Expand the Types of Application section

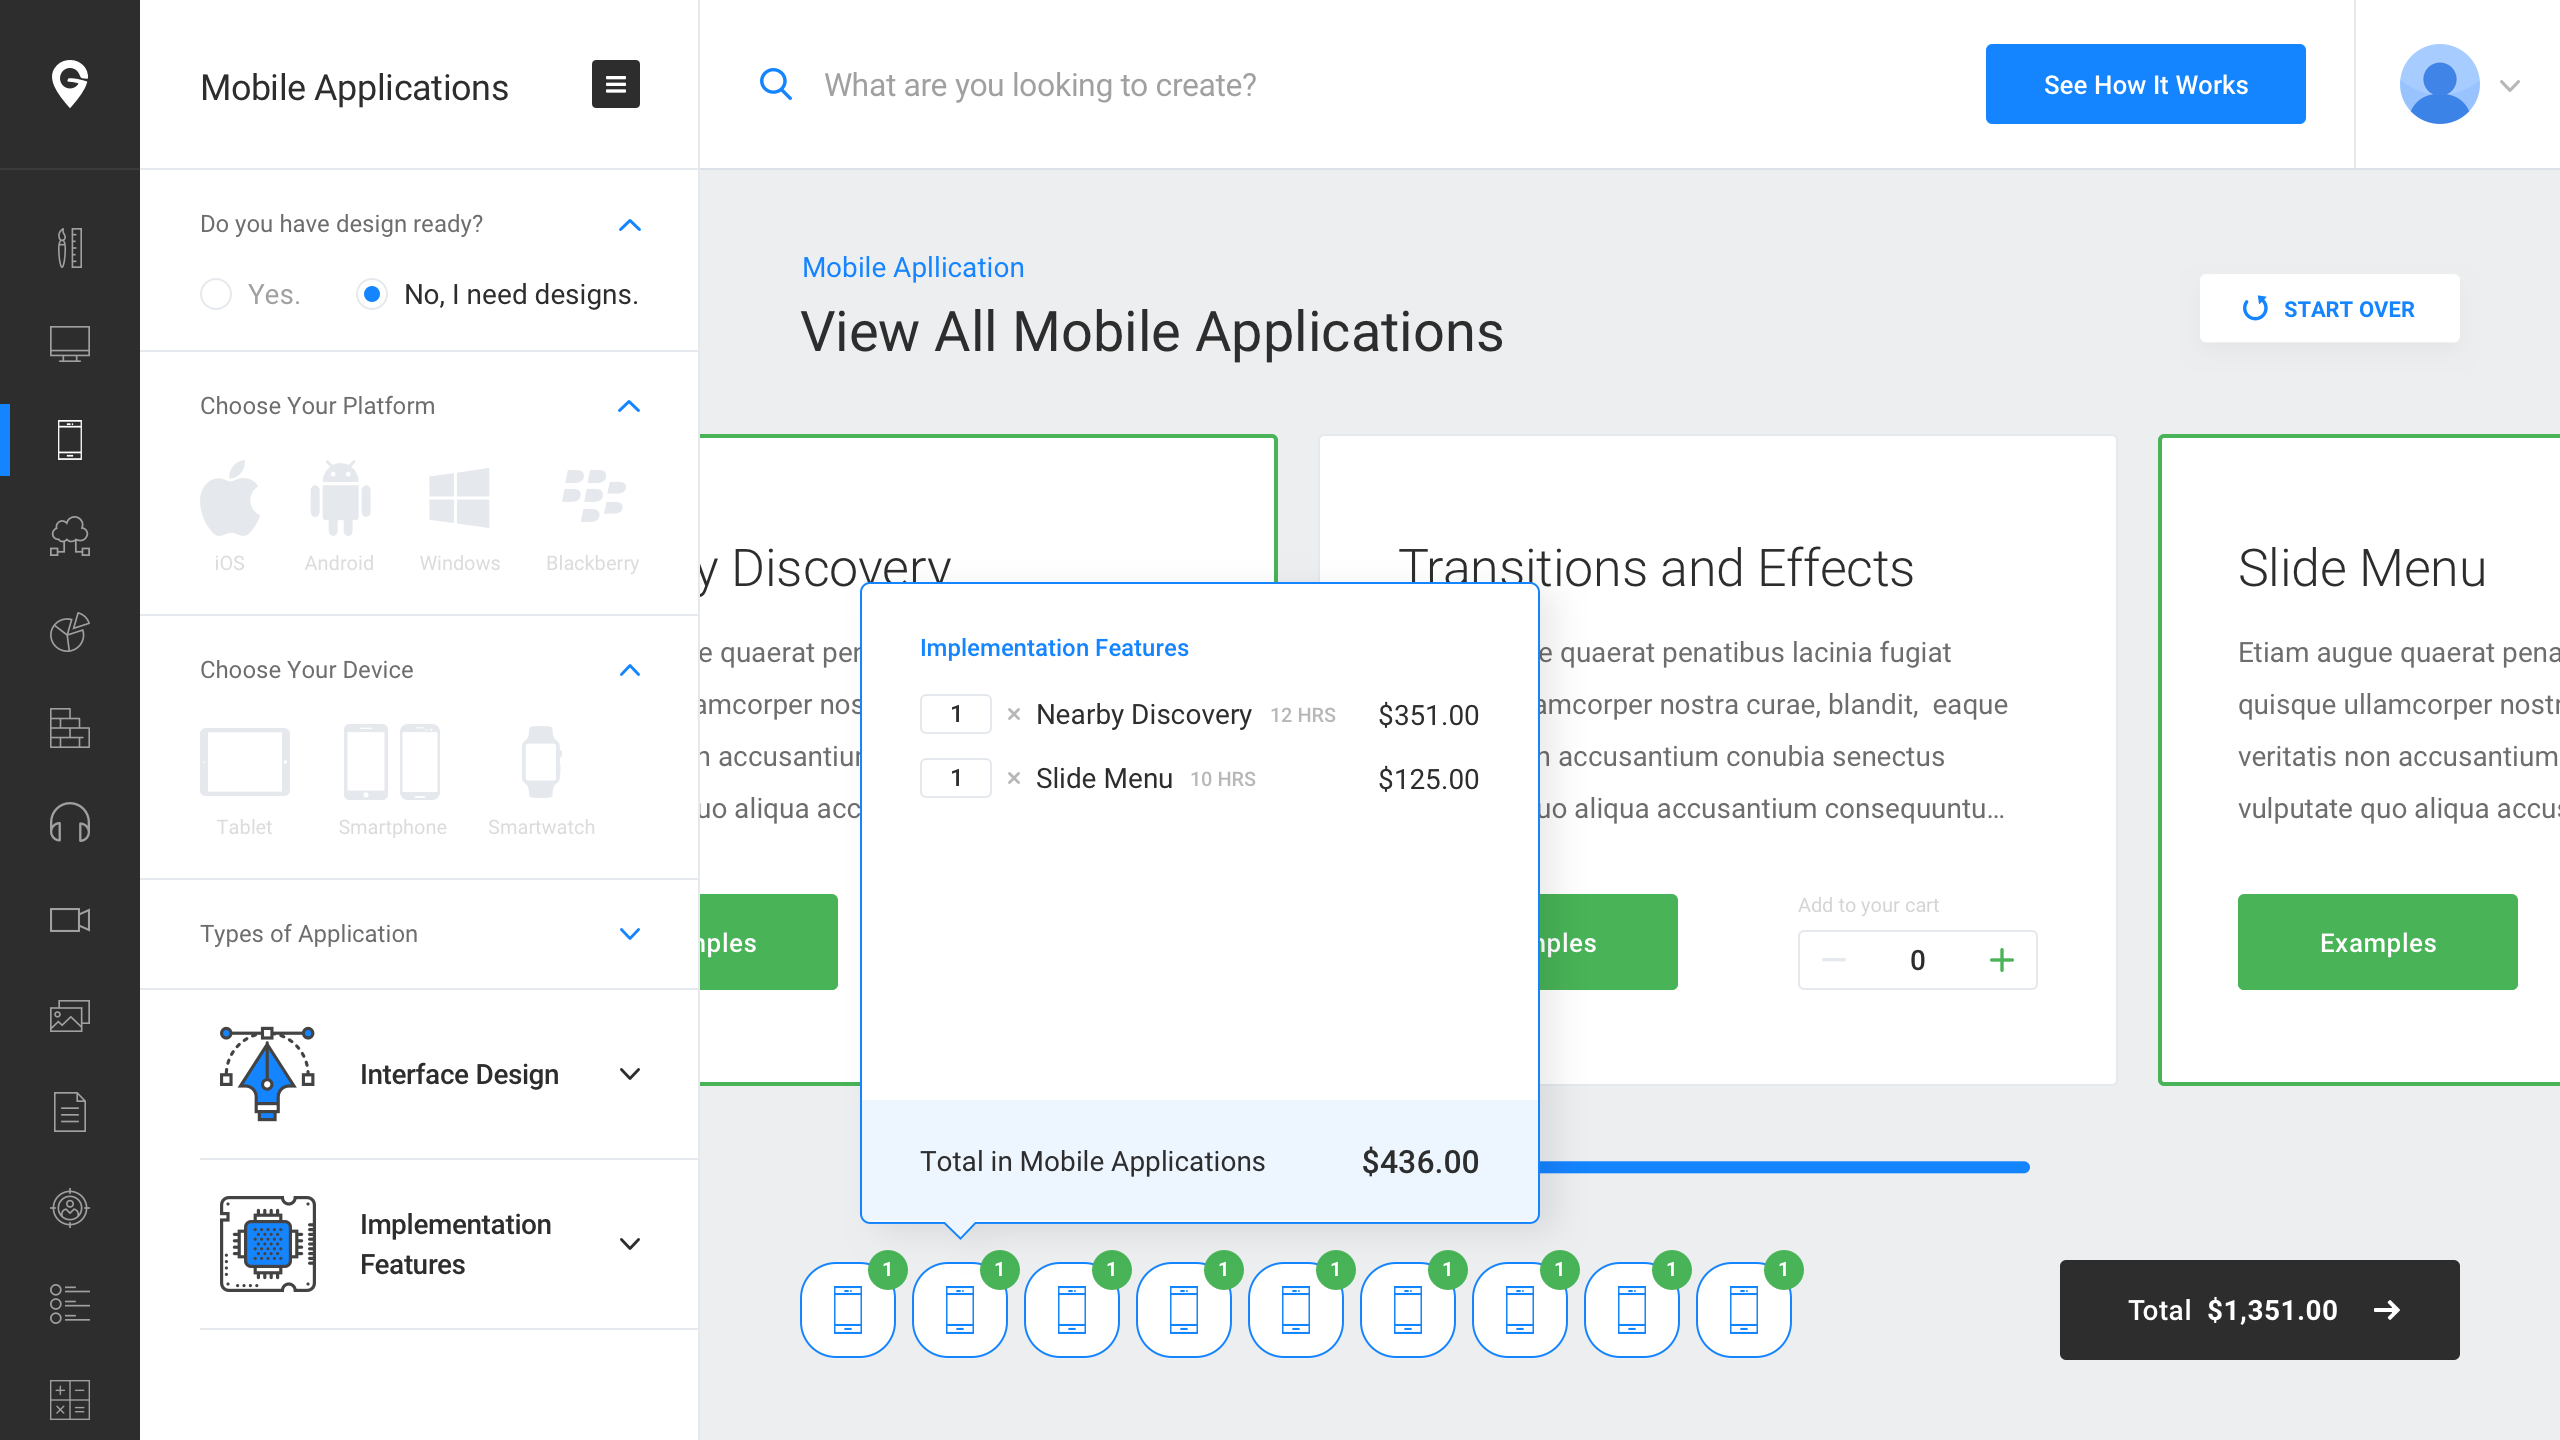tap(629, 933)
